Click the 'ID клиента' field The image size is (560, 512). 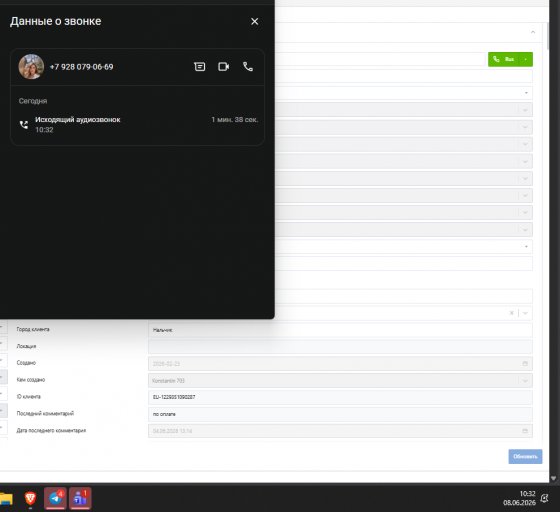point(340,397)
